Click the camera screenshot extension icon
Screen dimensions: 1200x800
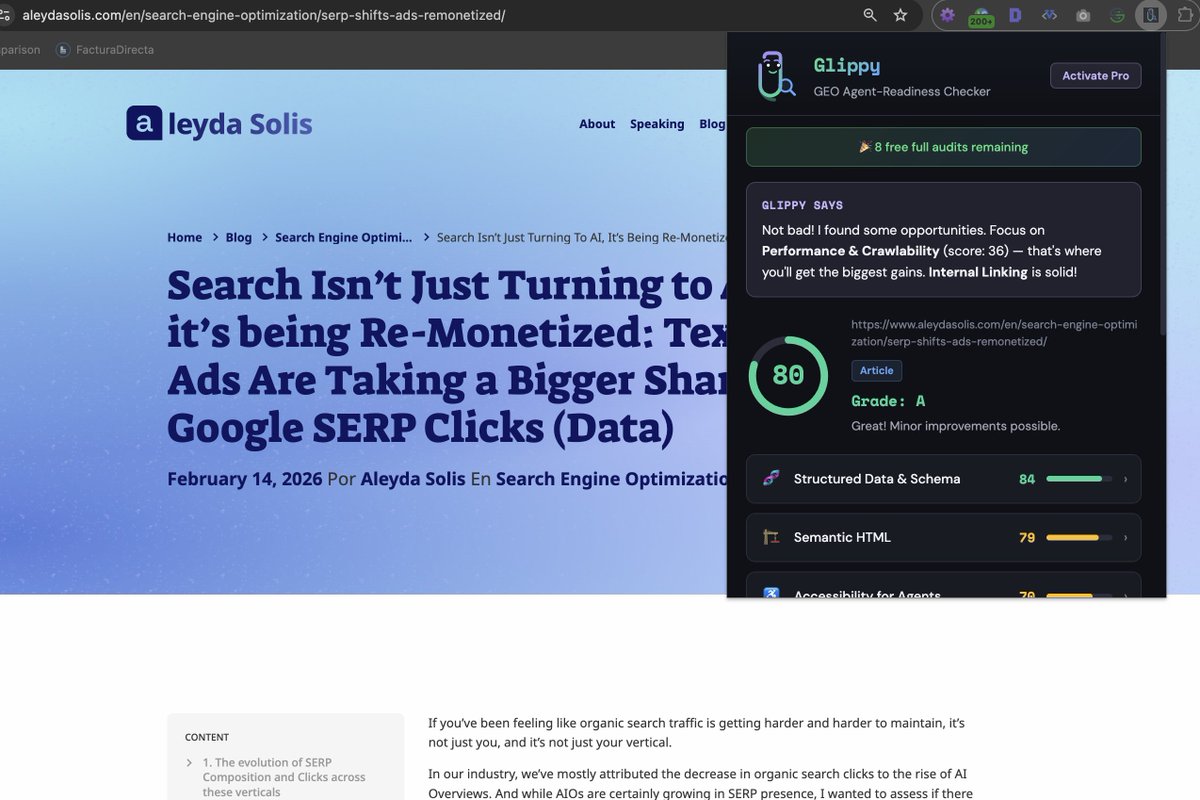tap(1082, 16)
